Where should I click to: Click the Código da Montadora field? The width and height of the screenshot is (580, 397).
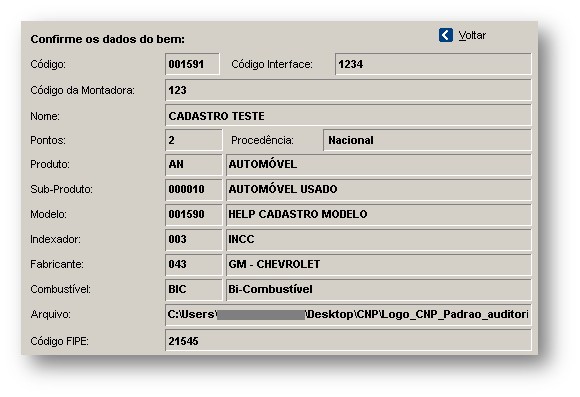click(348, 90)
